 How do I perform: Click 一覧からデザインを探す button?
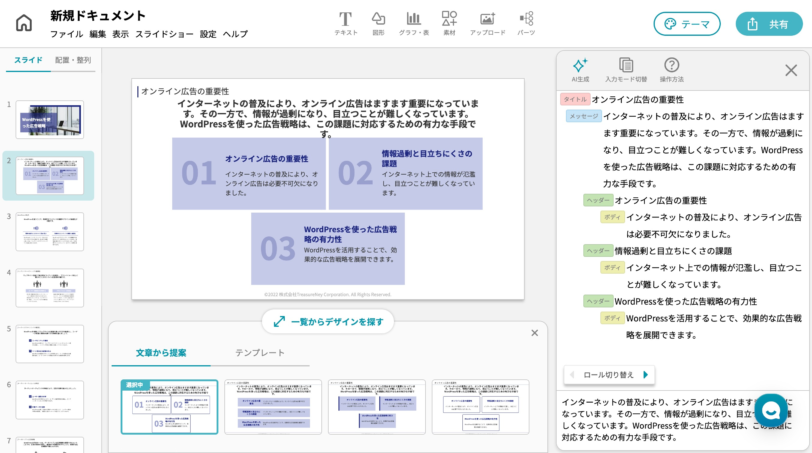[x=328, y=322]
